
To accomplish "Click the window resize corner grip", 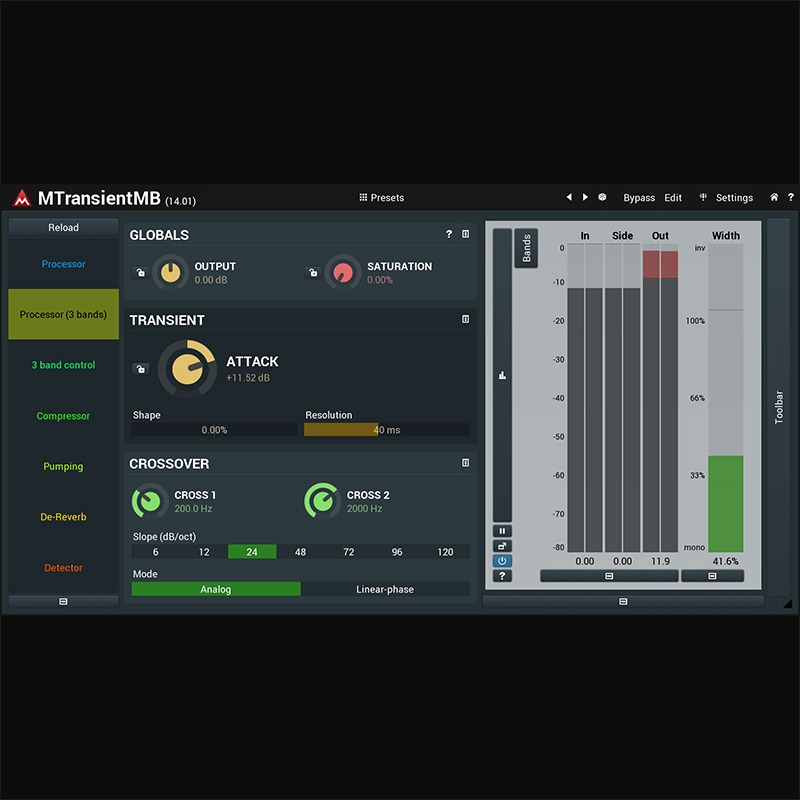I will 788,604.
